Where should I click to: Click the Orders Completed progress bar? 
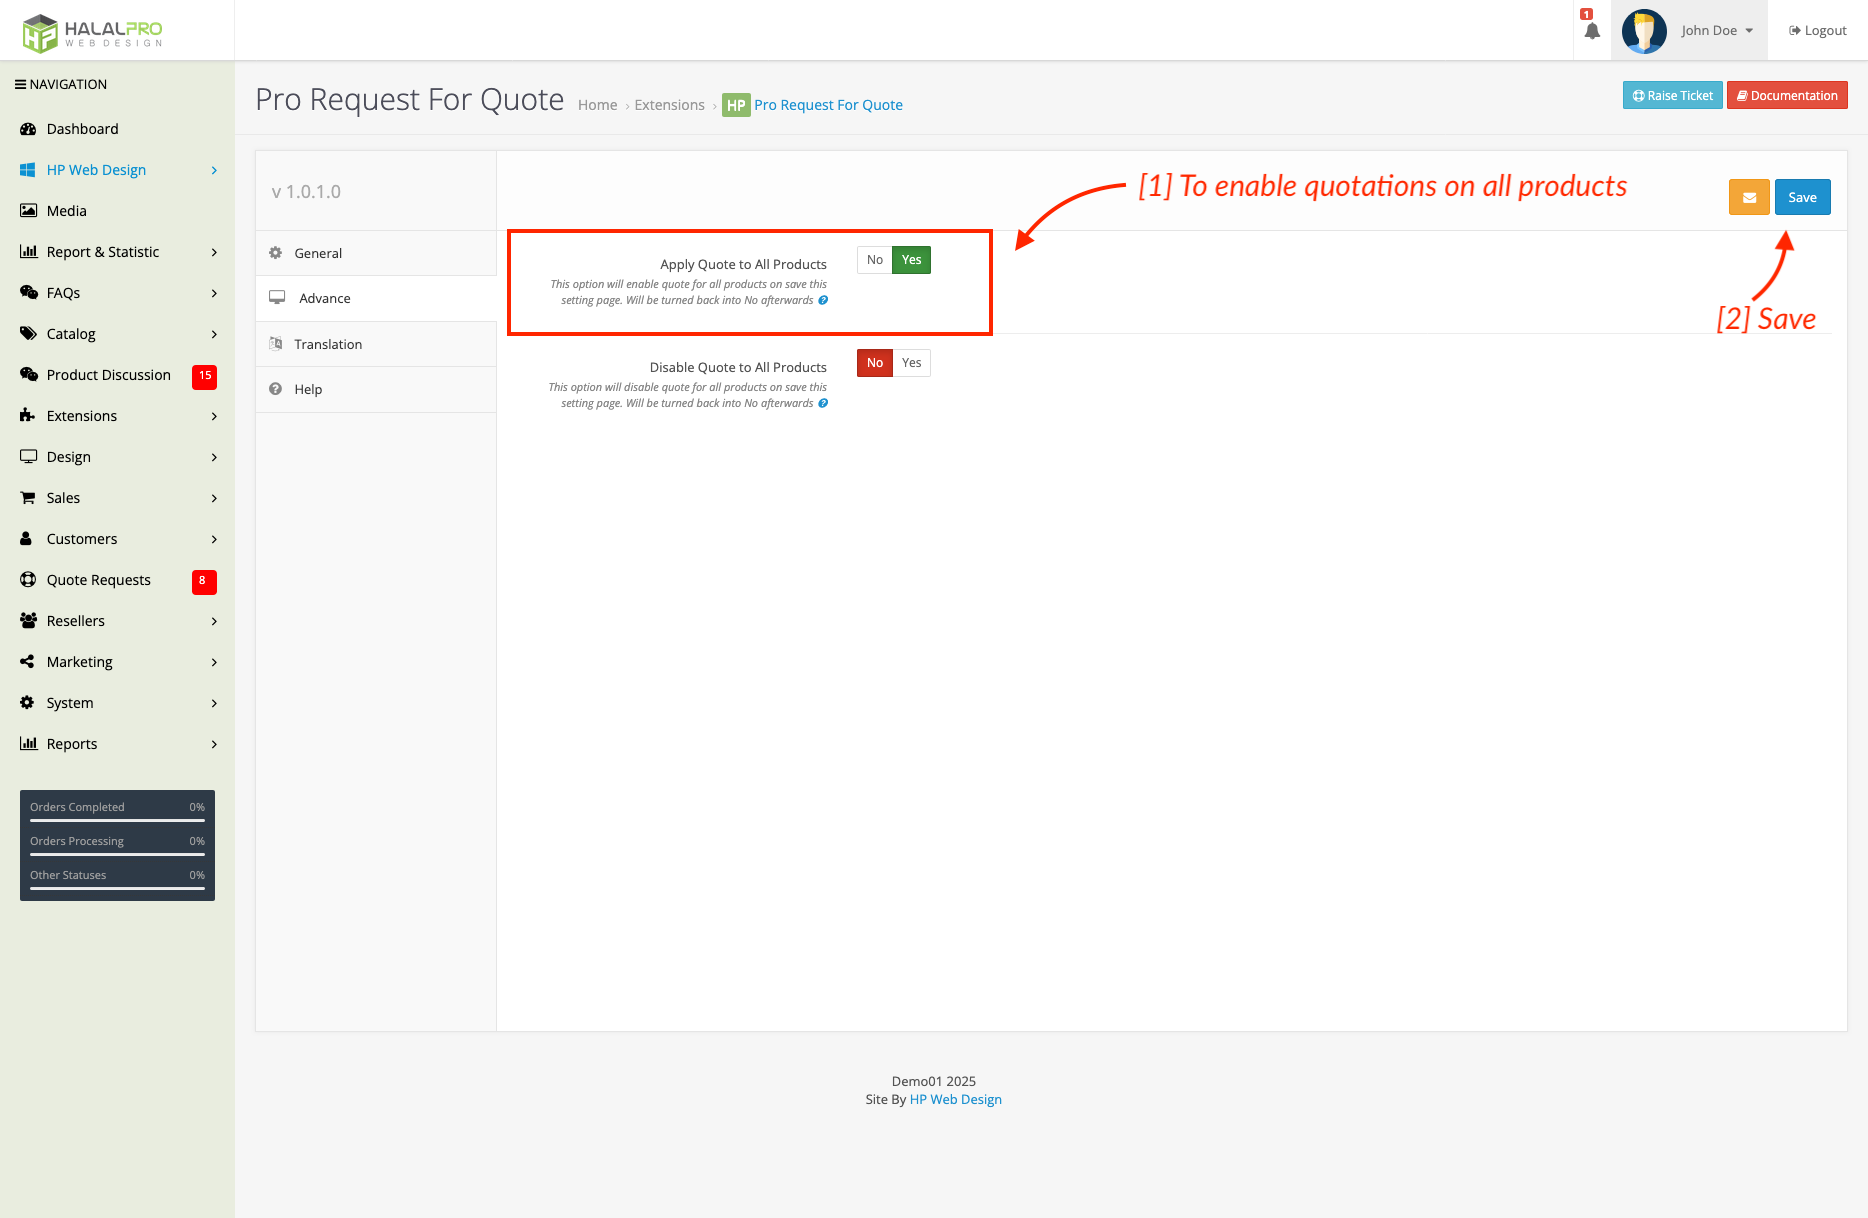click(x=117, y=820)
